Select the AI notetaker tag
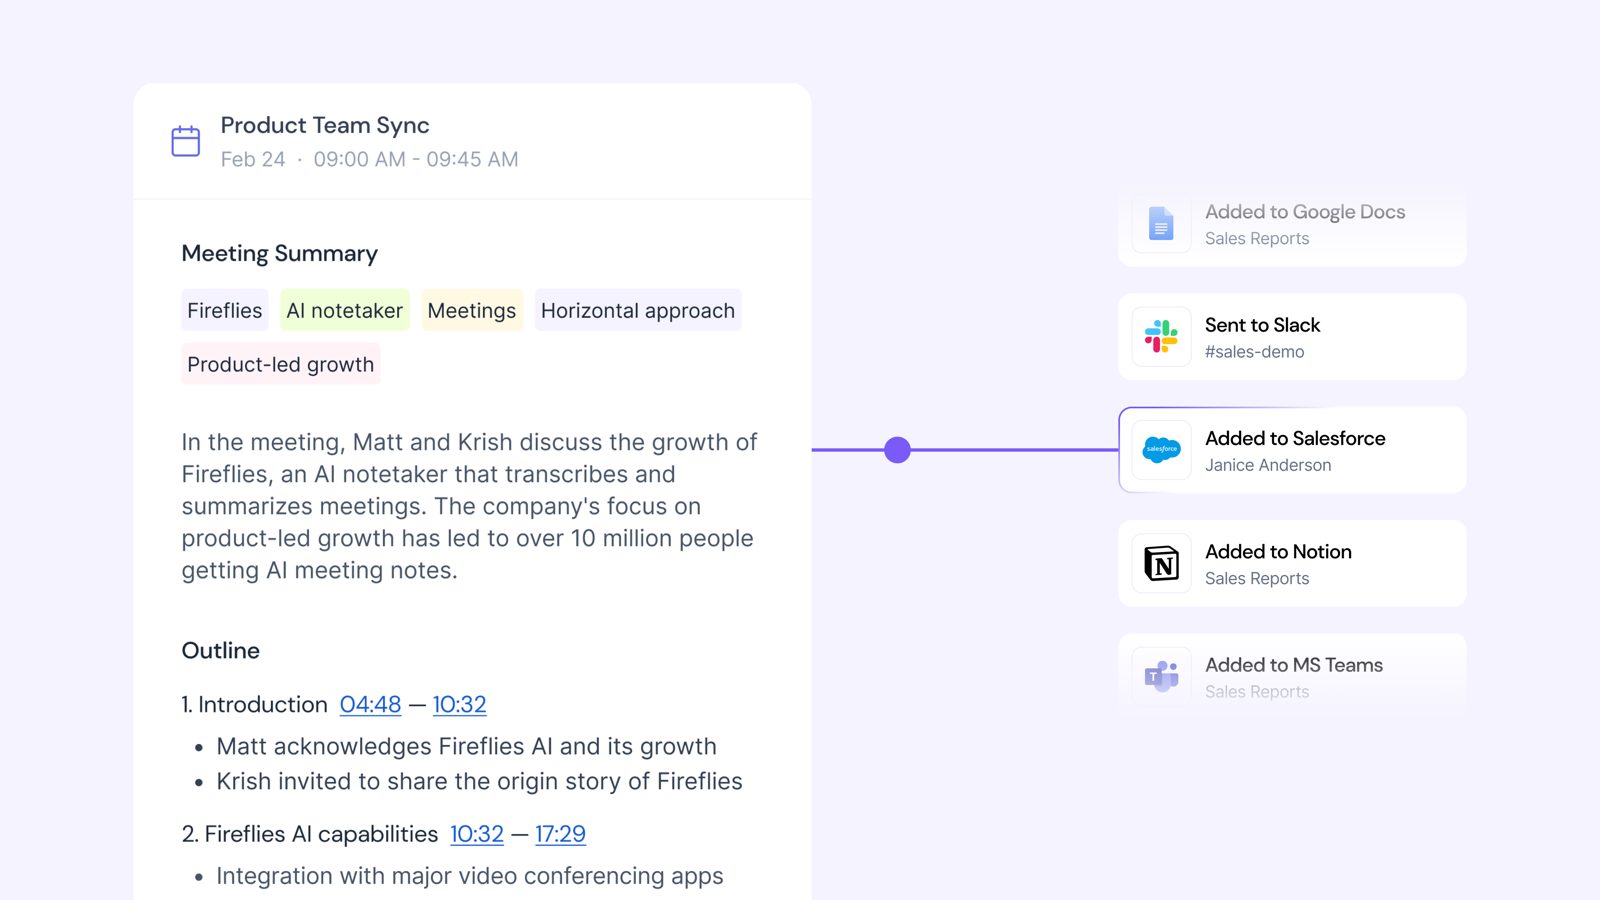Image resolution: width=1600 pixels, height=900 pixels. tap(345, 310)
